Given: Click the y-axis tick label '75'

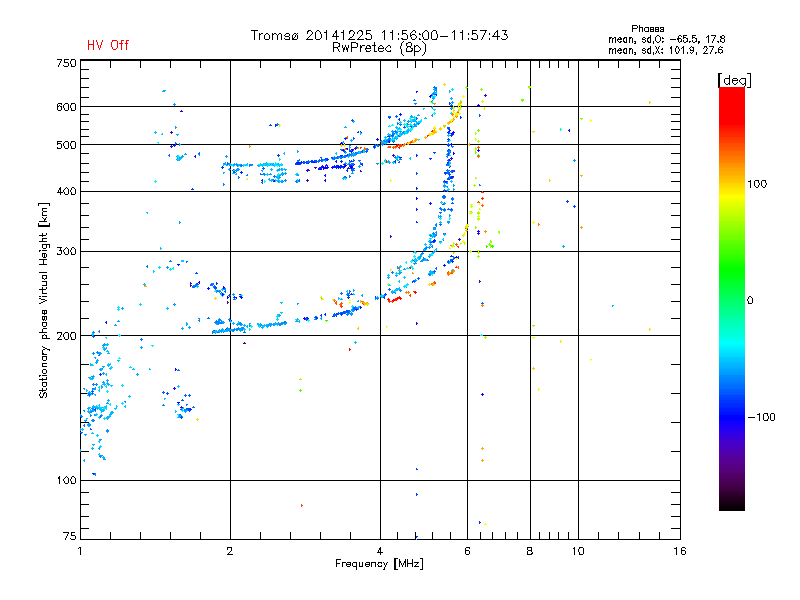Looking at the screenshot, I should click(70, 536).
